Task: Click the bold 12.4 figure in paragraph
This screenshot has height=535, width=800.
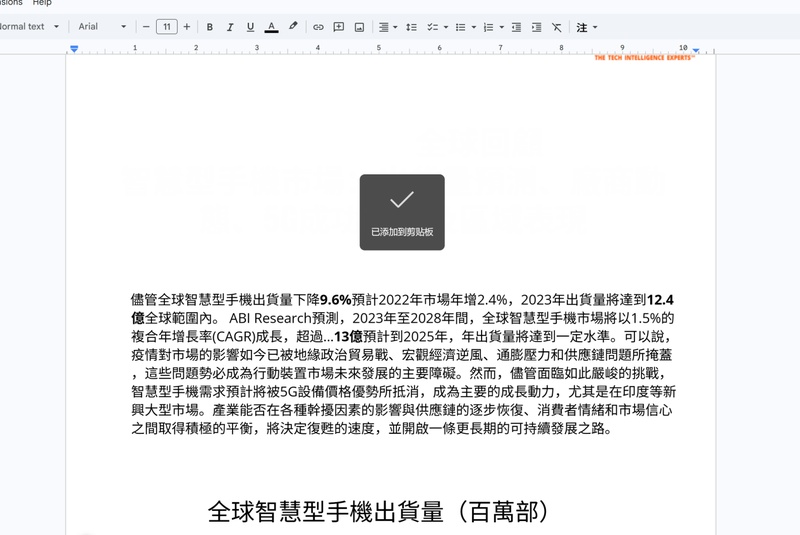Action: pos(660,299)
